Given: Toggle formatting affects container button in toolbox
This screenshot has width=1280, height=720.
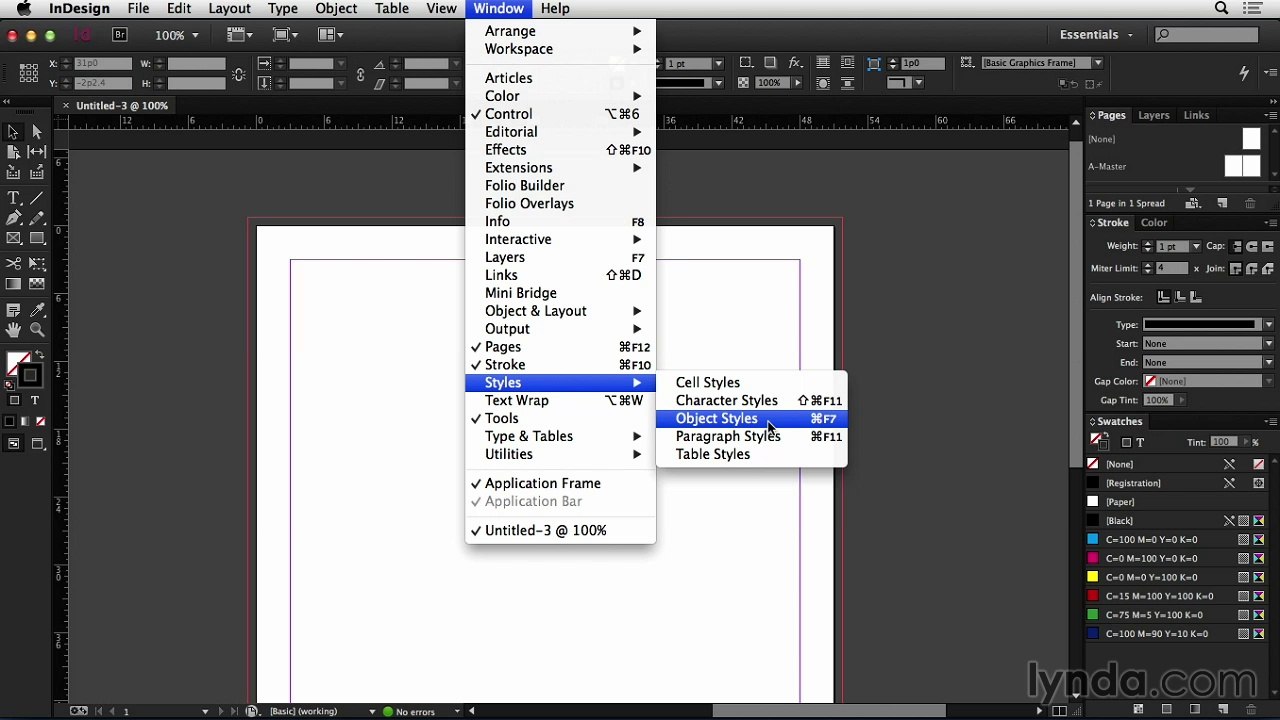Looking at the screenshot, I should point(14,400).
